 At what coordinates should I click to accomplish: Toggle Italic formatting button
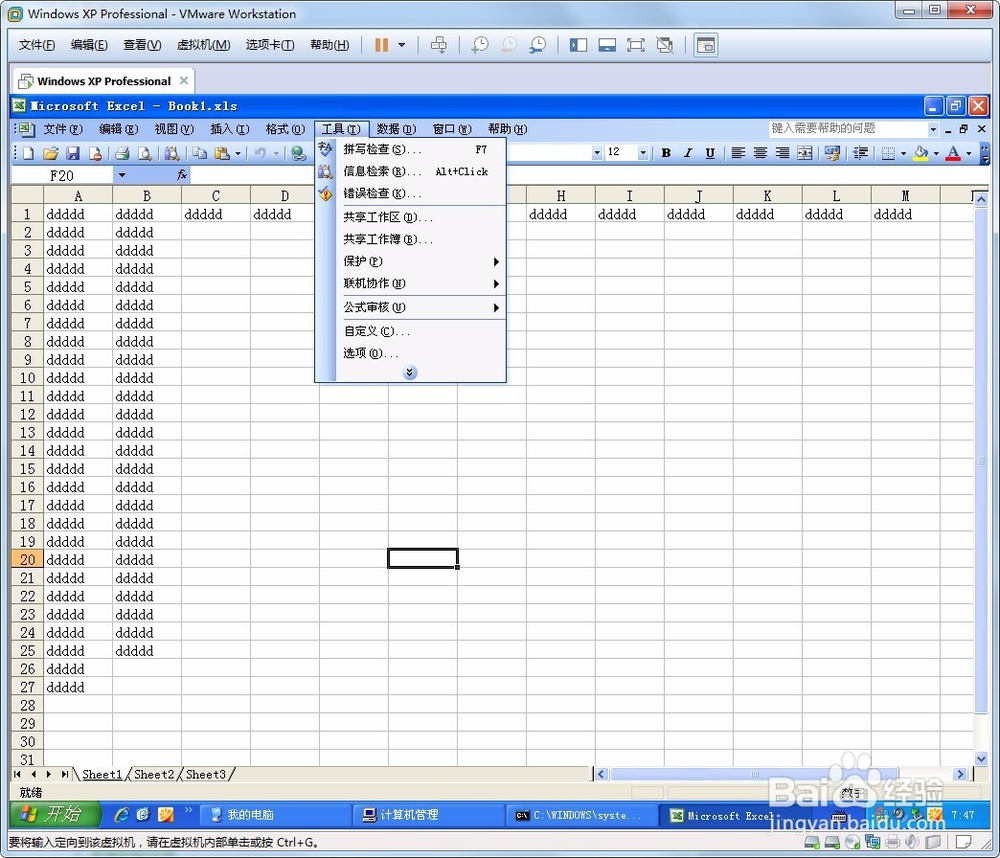click(x=688, y=153)
